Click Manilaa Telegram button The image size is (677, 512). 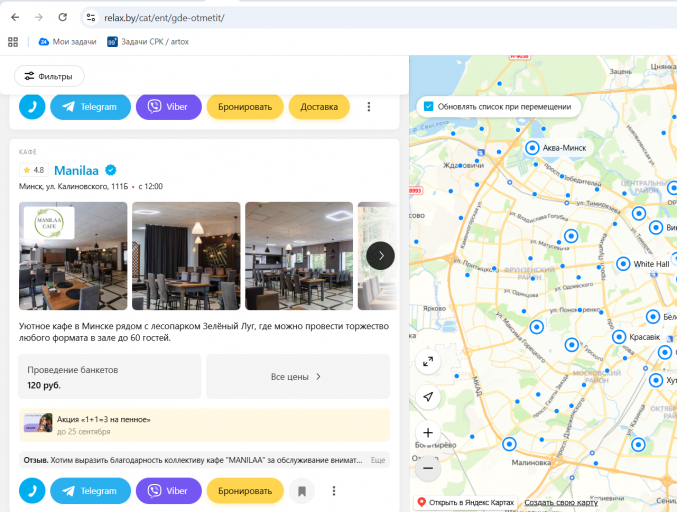click(90, 491)
